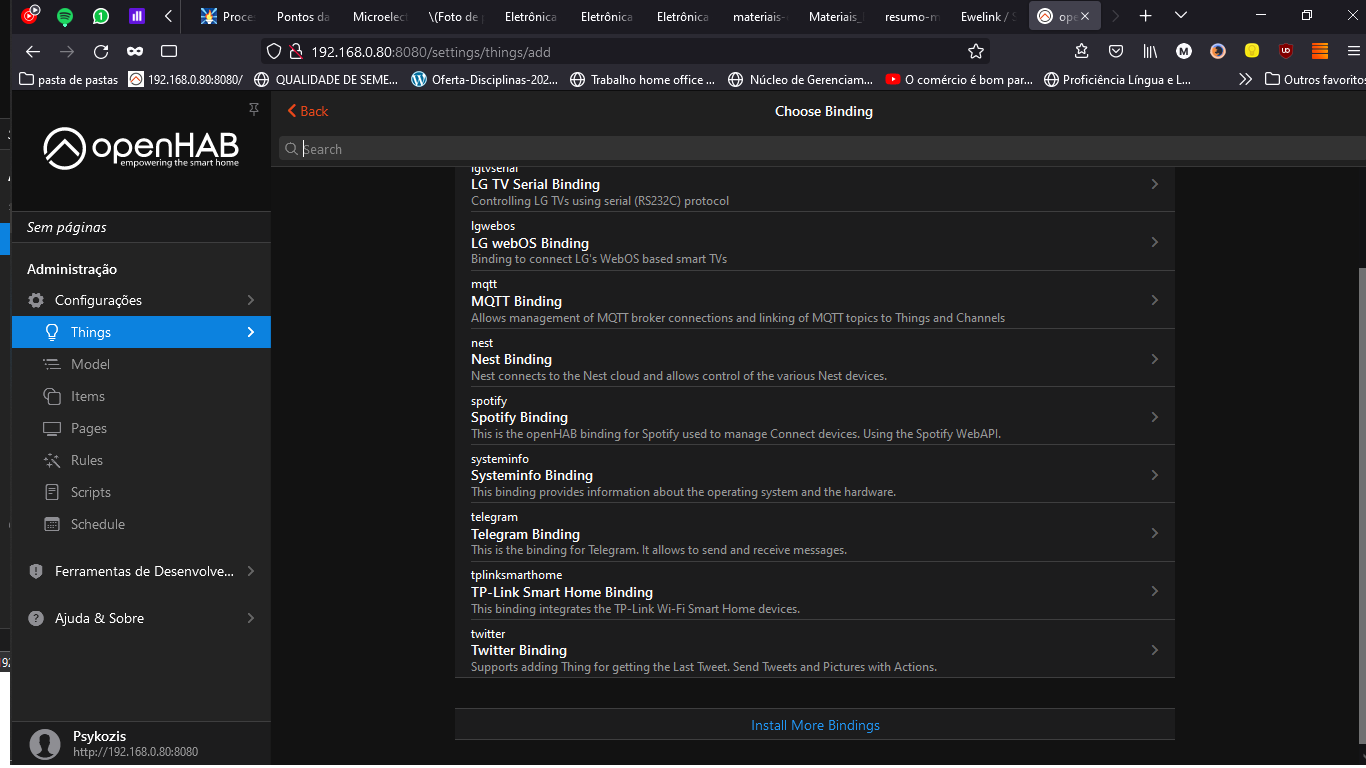Screen dimensions: 1366x768
Task: Click the binding Search field
Action: coord(820,149)
